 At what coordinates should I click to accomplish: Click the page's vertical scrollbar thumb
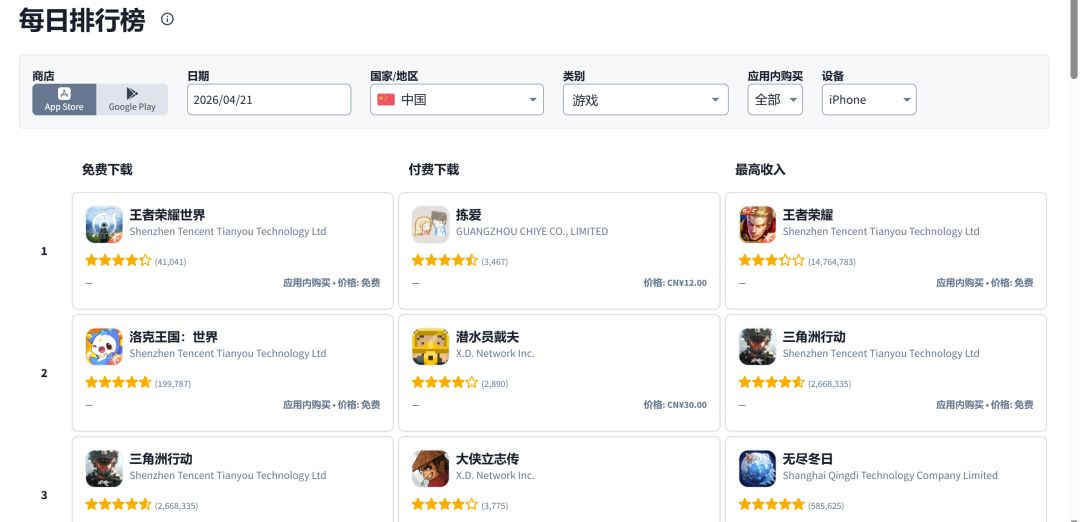[1074, 40]
